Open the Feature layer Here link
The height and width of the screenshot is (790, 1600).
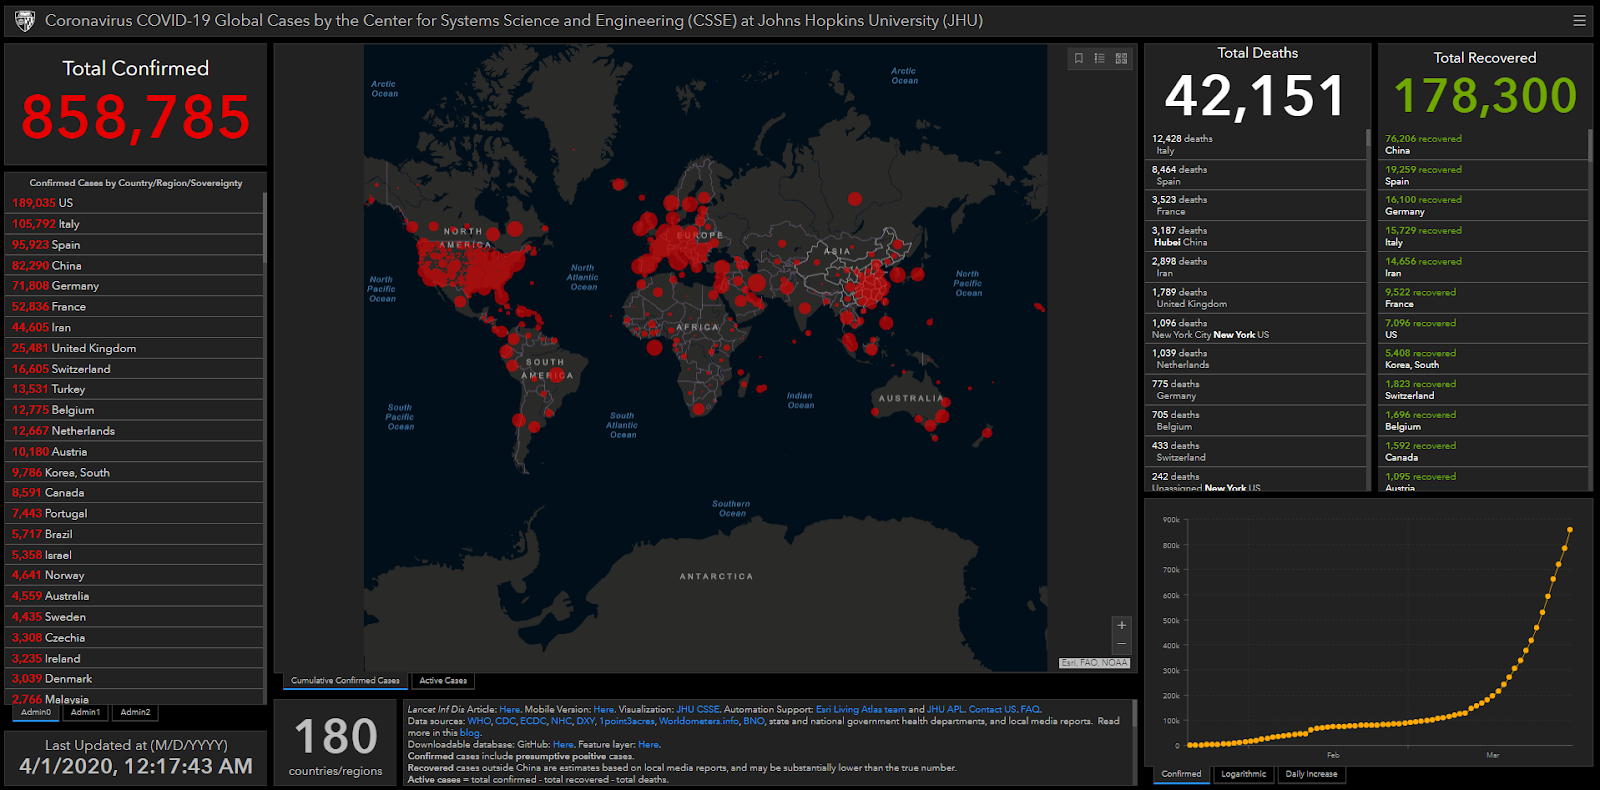click(649, 744)
